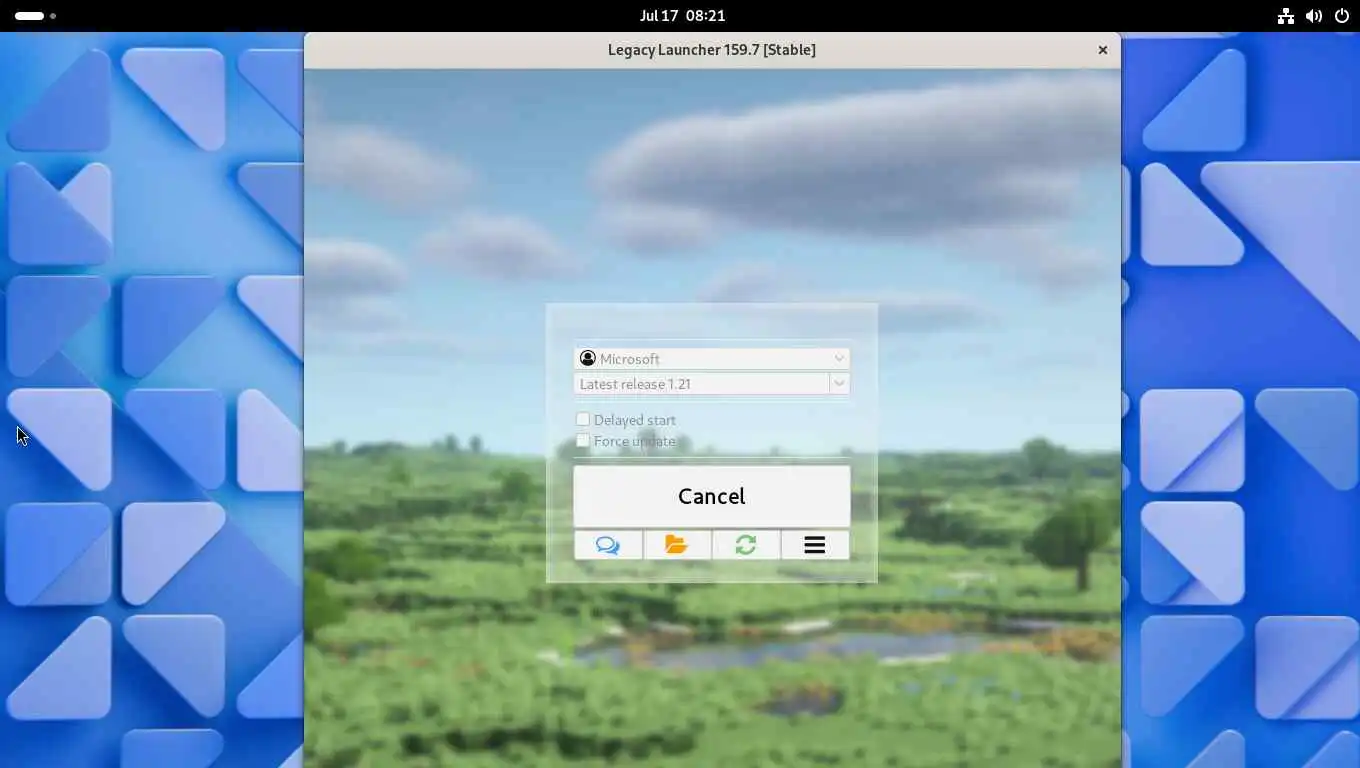Open the support chat bubbles icon
The width and height of the screenshot is (1360, 768).
(x=608, y=545)
